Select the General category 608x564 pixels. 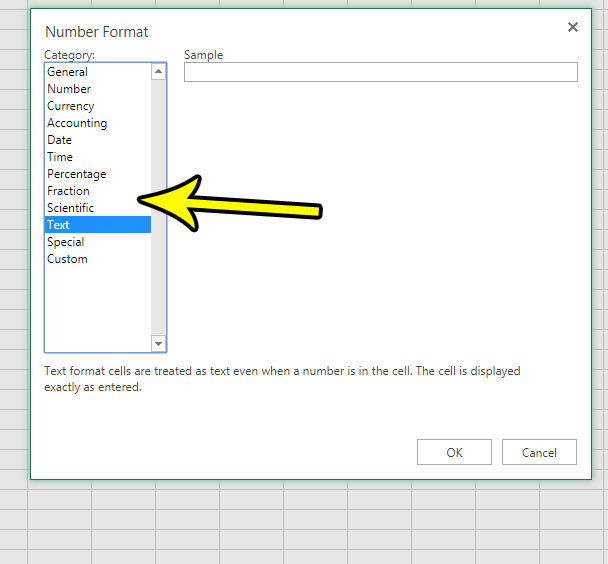[98, 72]
